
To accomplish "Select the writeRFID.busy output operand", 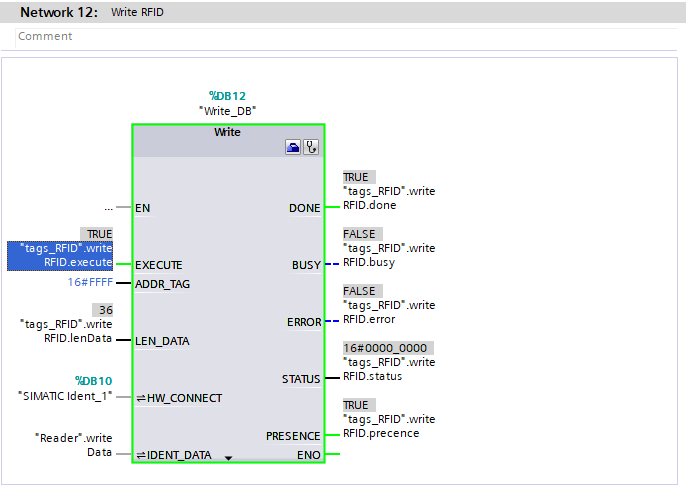I will [x=388, y=255].
